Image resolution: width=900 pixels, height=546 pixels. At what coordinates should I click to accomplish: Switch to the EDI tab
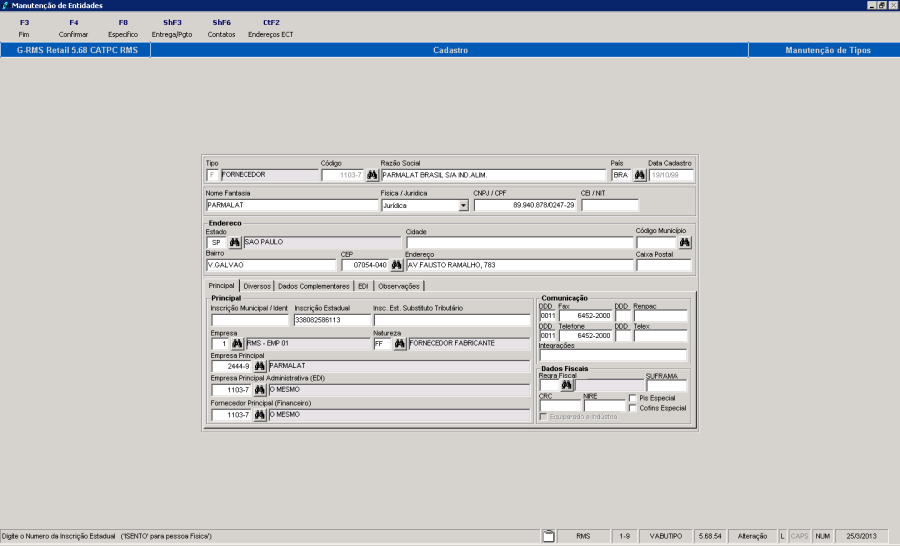[363, 286]
